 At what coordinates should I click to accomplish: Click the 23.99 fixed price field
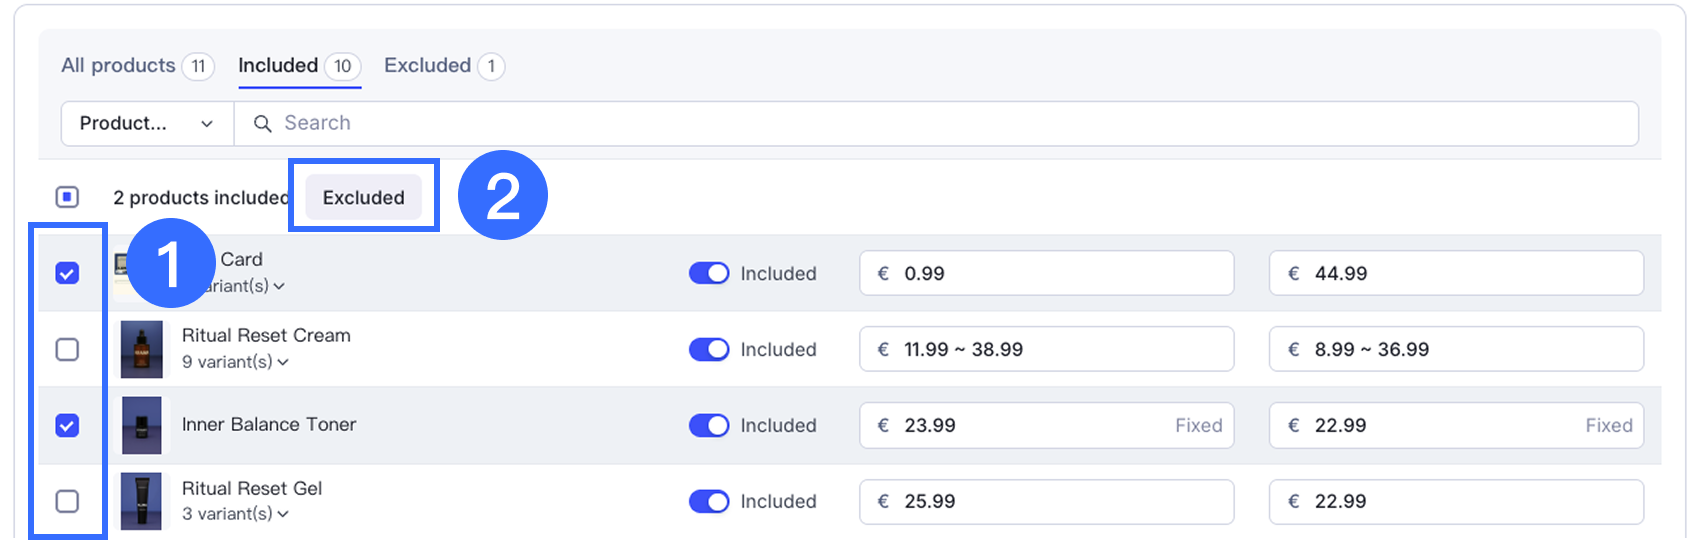(1030, 425)
